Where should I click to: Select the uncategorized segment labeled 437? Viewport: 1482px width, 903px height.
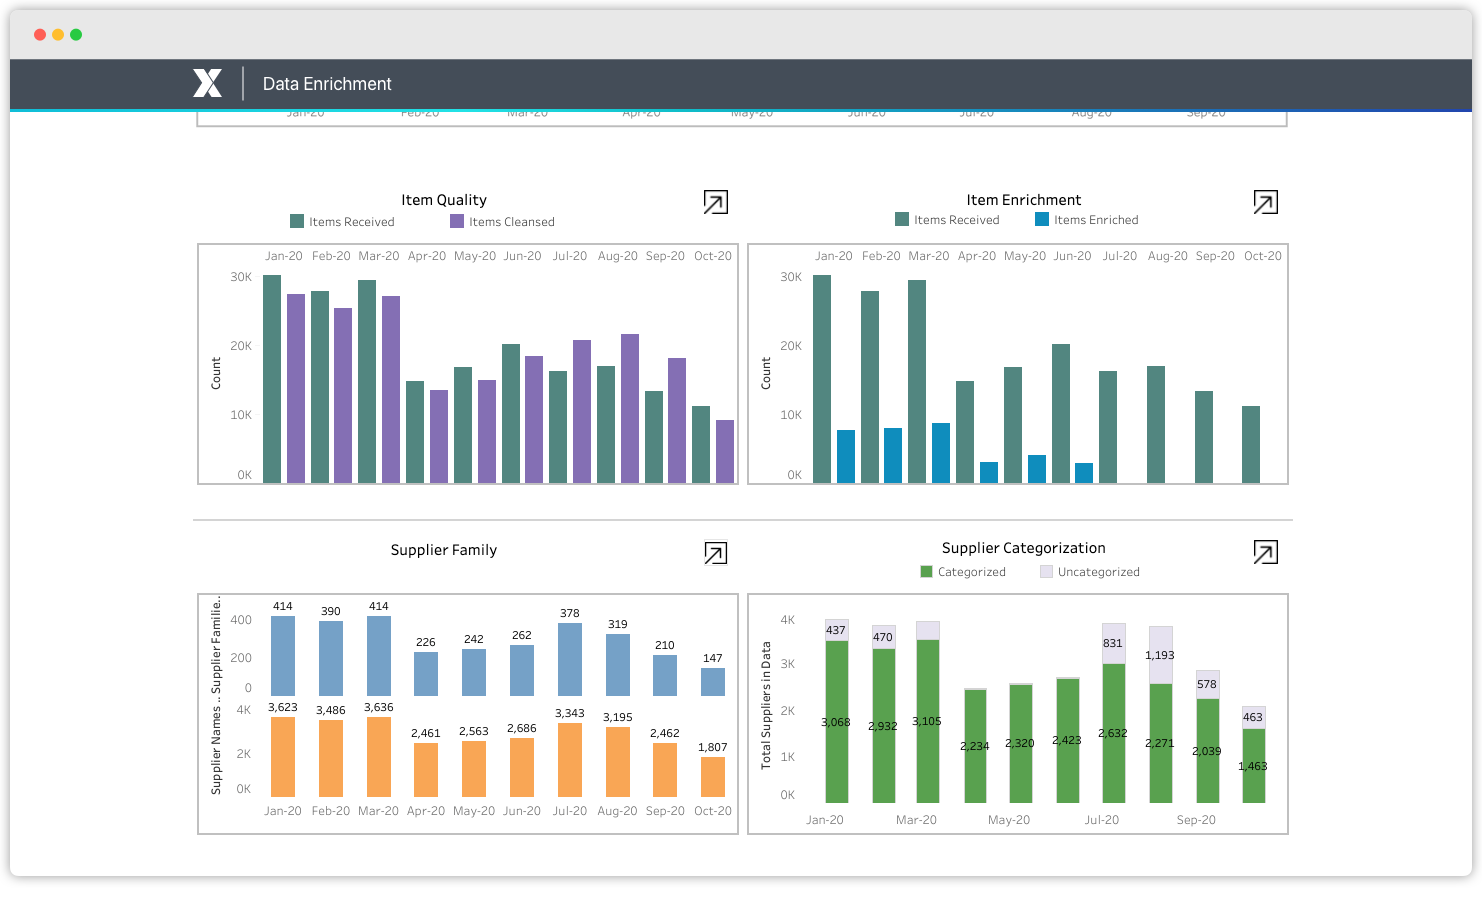837,630
